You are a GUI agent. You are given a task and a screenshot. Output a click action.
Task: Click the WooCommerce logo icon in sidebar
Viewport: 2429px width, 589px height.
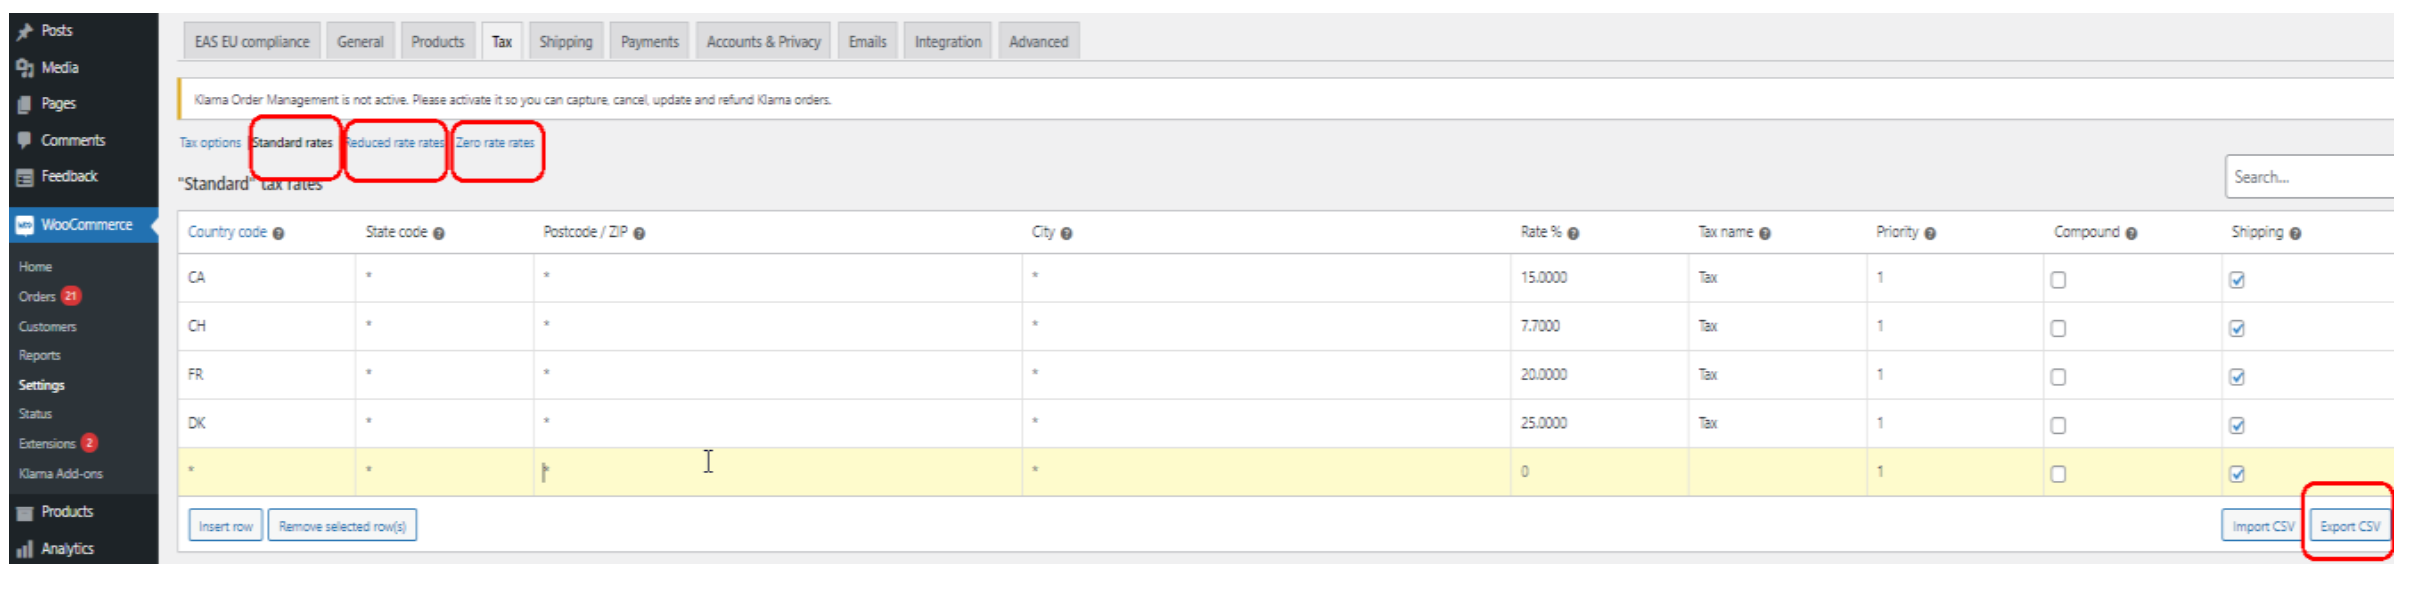tap(25, 226)
